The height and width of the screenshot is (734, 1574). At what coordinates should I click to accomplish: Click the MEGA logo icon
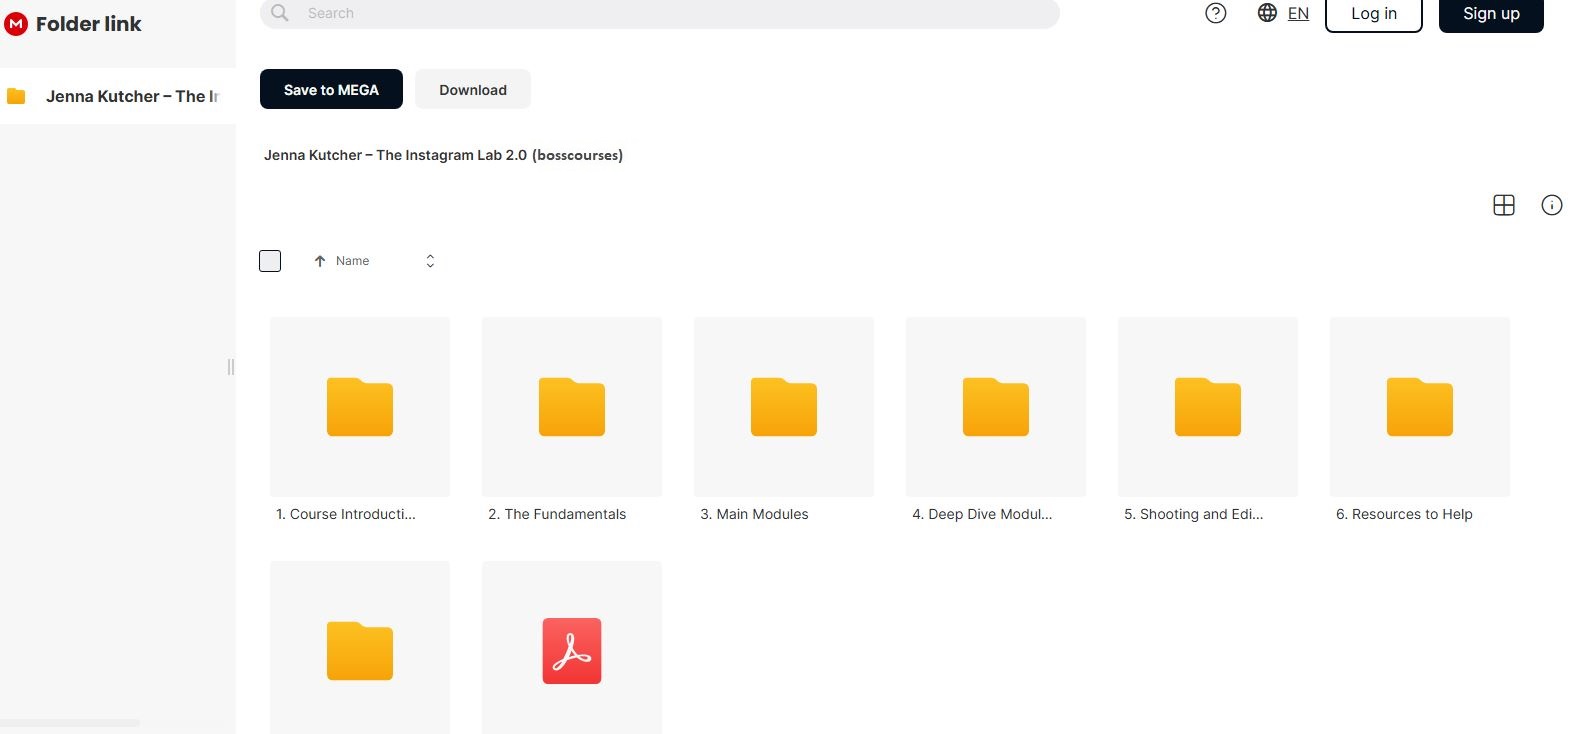pos(16,24)
